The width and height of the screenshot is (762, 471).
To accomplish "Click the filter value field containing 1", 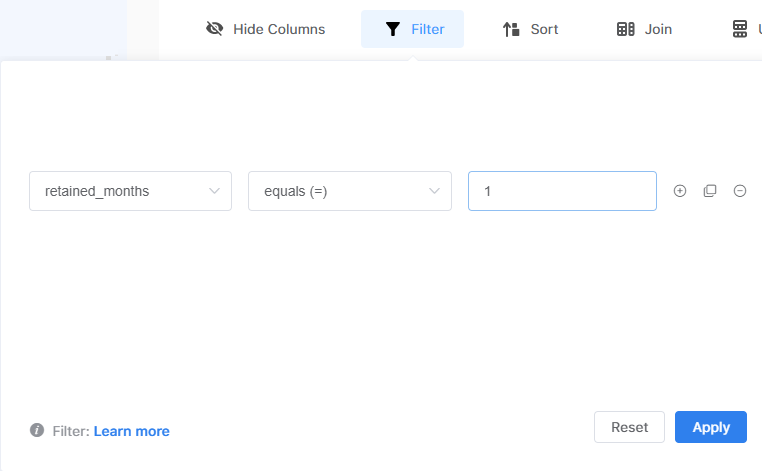I will pos(562,191).
